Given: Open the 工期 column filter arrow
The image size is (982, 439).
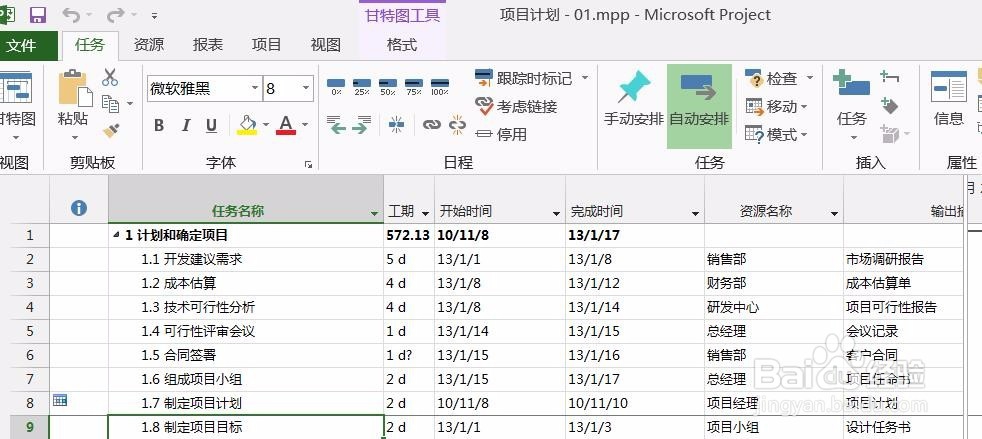Looking at the screenshot, I should tap(425, 214).
